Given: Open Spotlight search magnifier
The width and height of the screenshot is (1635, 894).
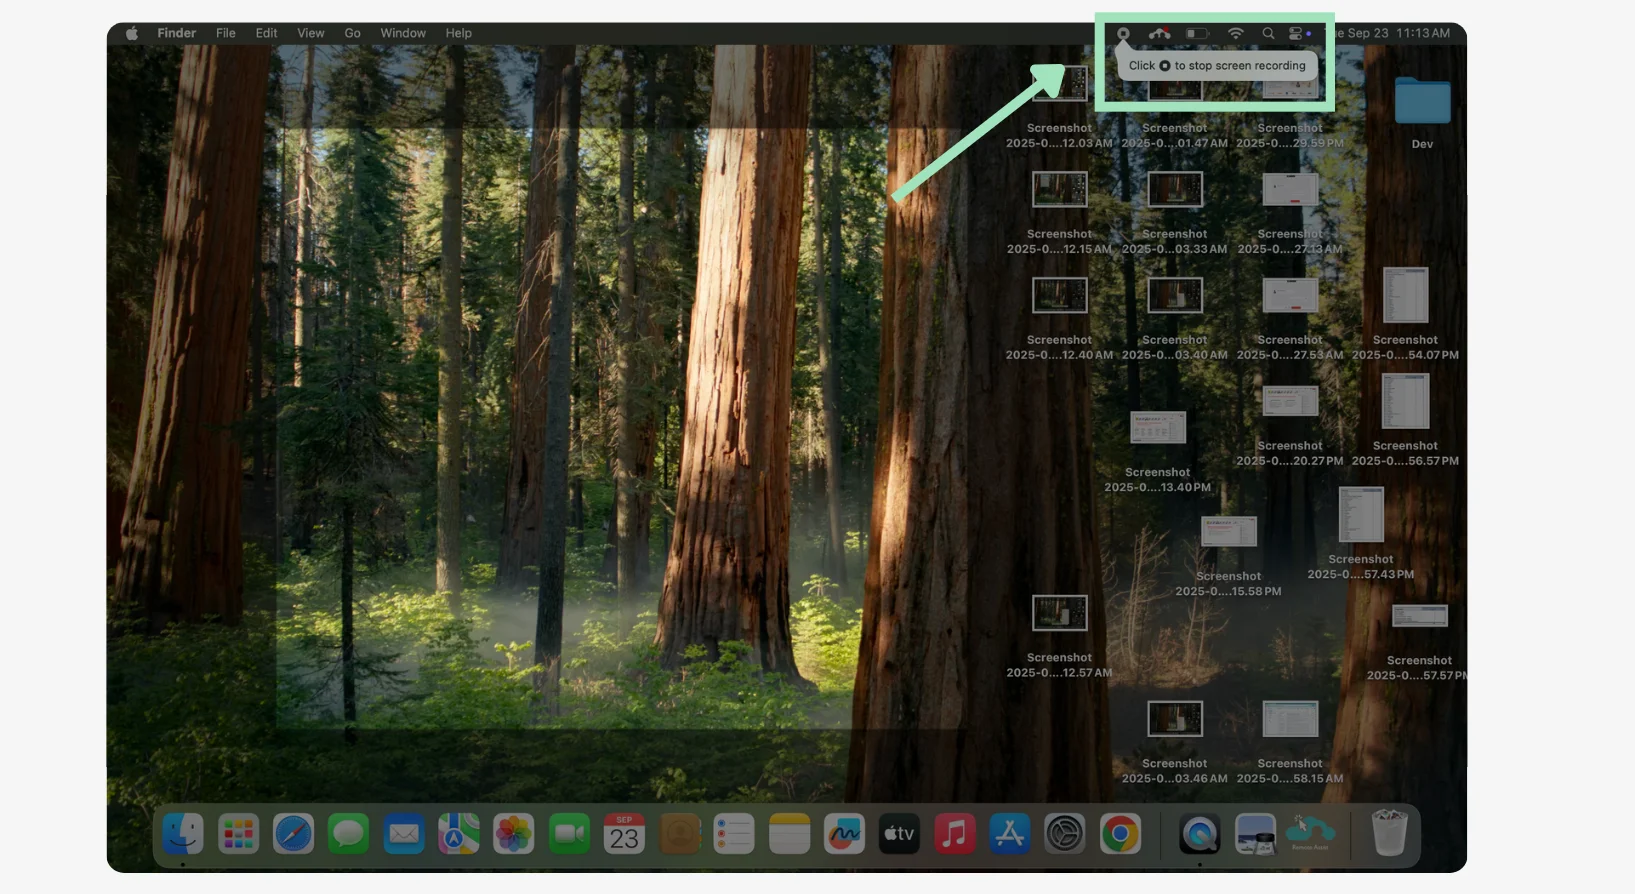Looking at the screenshot, I should [1268, 34].
